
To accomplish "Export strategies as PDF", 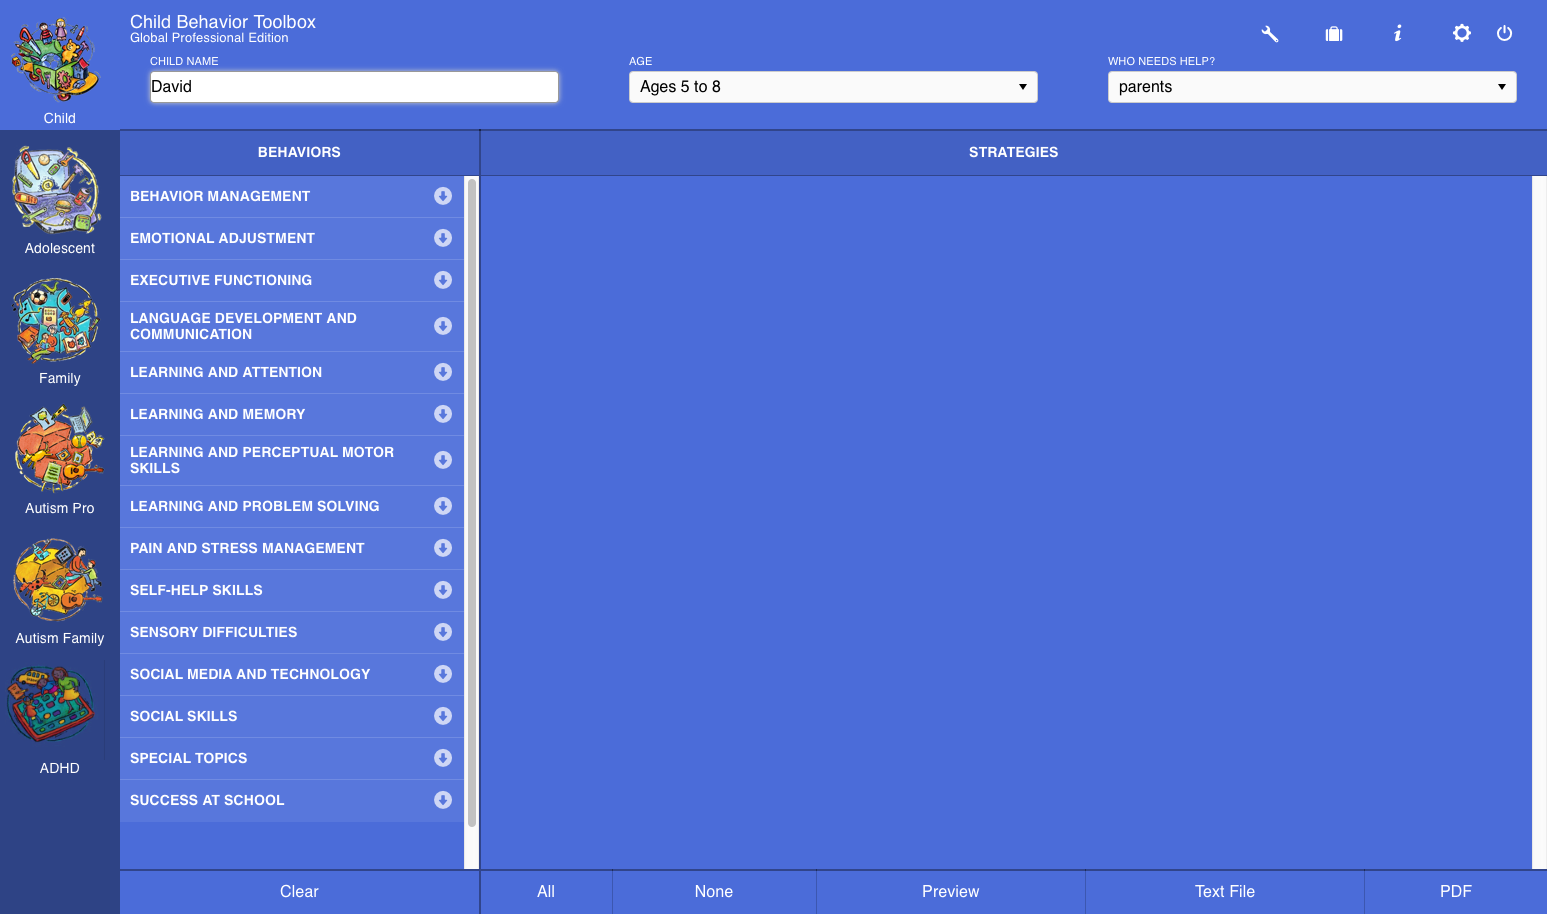I will [x=1455, y=892].
